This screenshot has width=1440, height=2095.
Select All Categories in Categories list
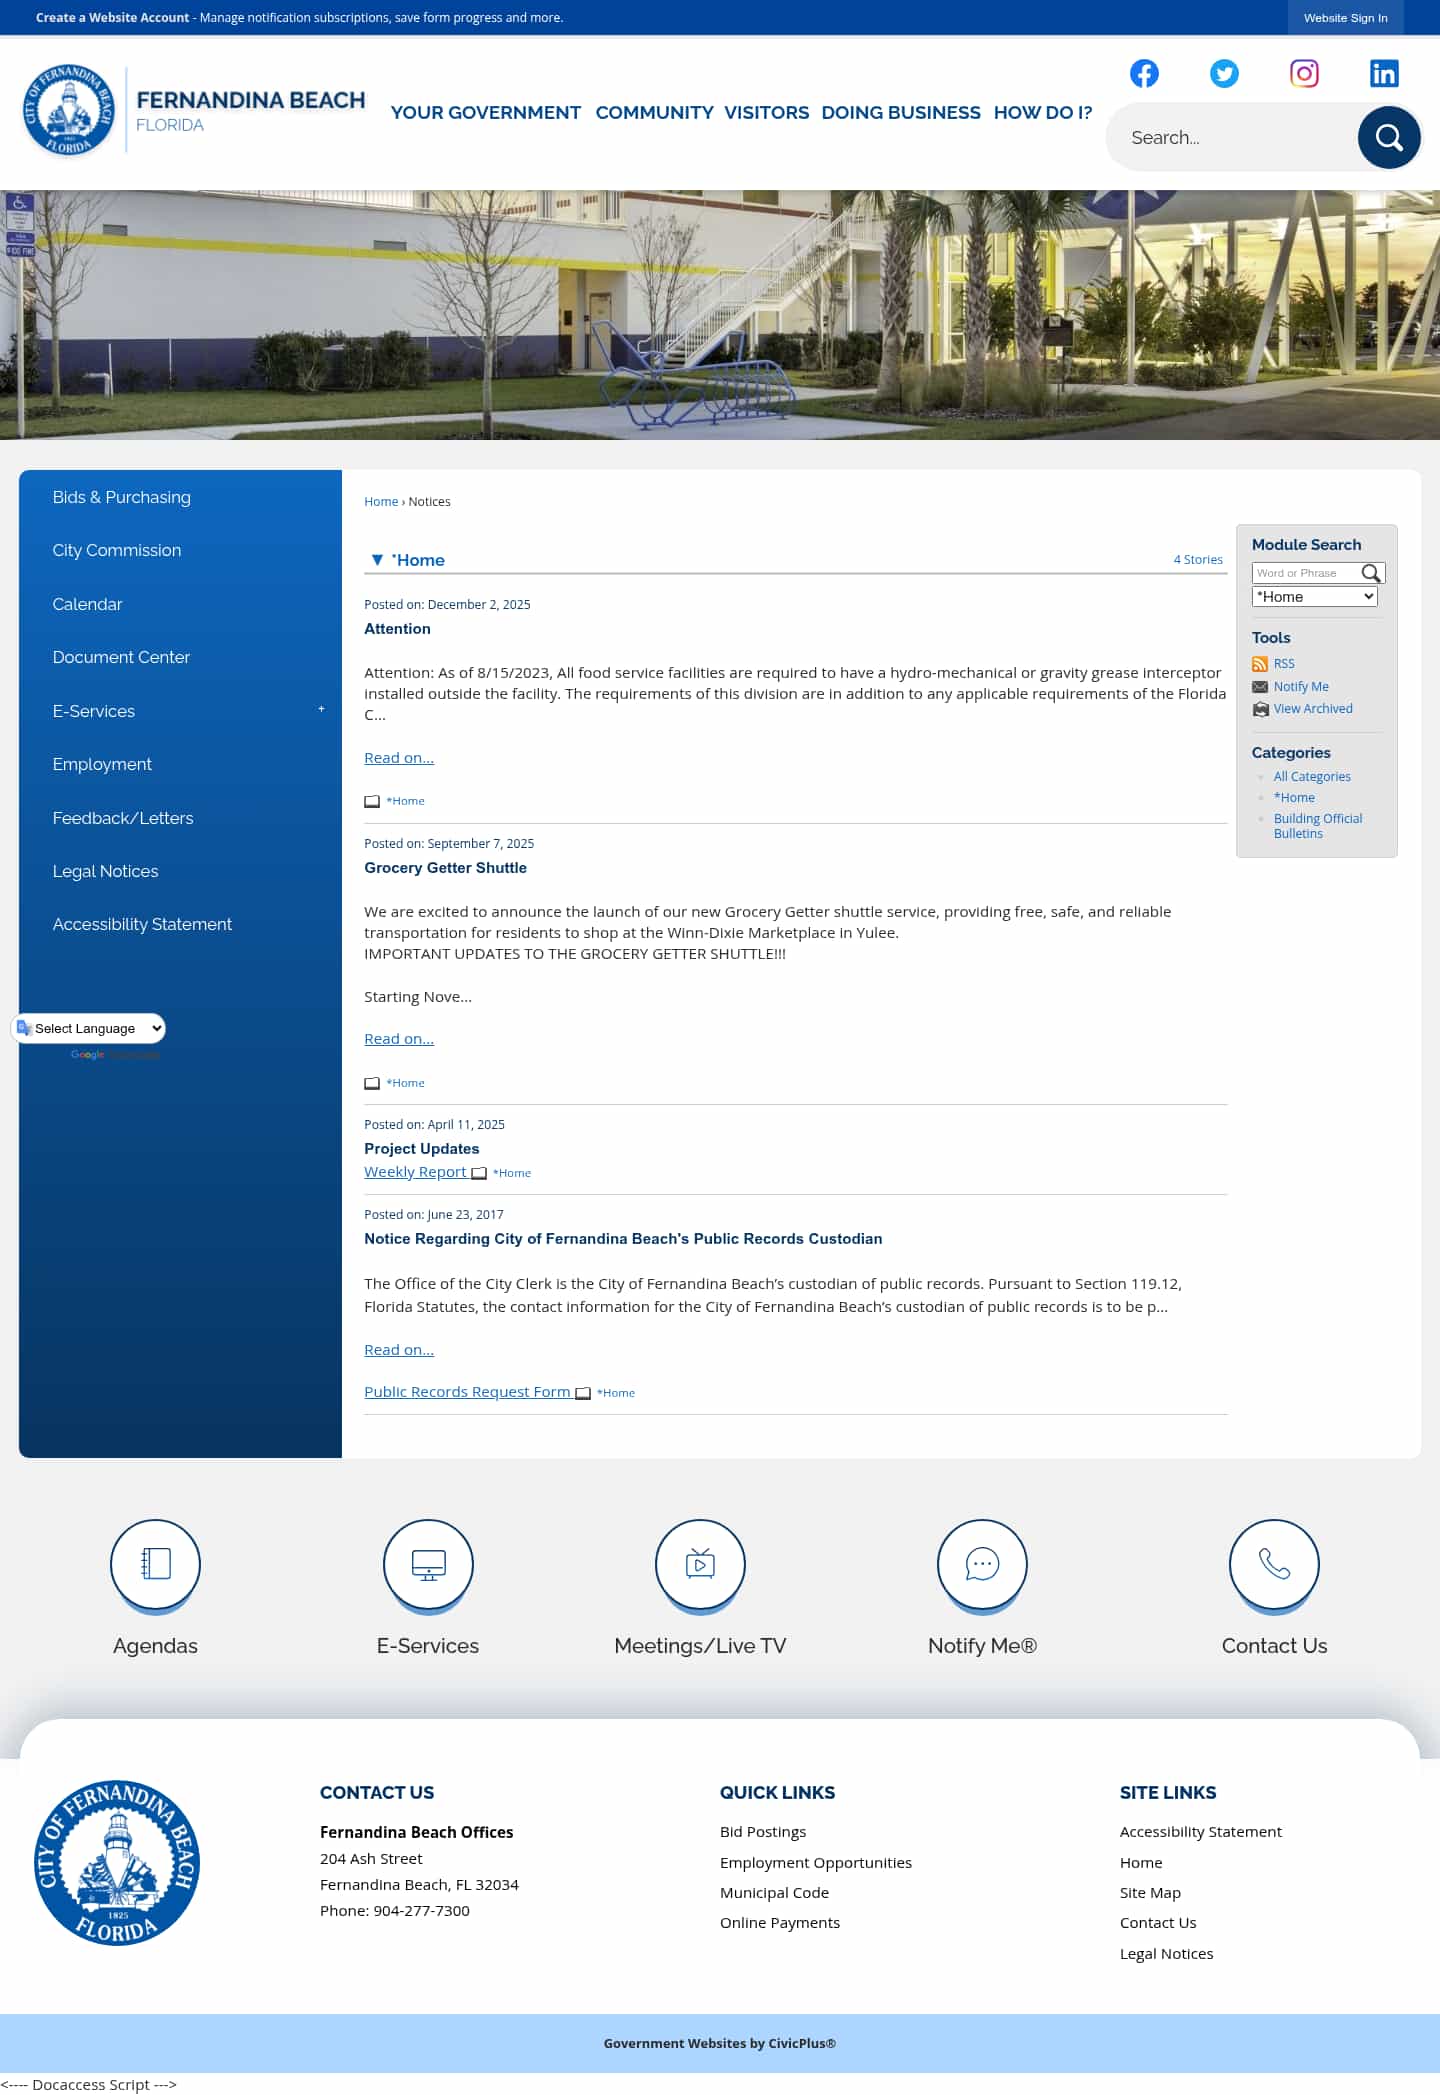1312,777
